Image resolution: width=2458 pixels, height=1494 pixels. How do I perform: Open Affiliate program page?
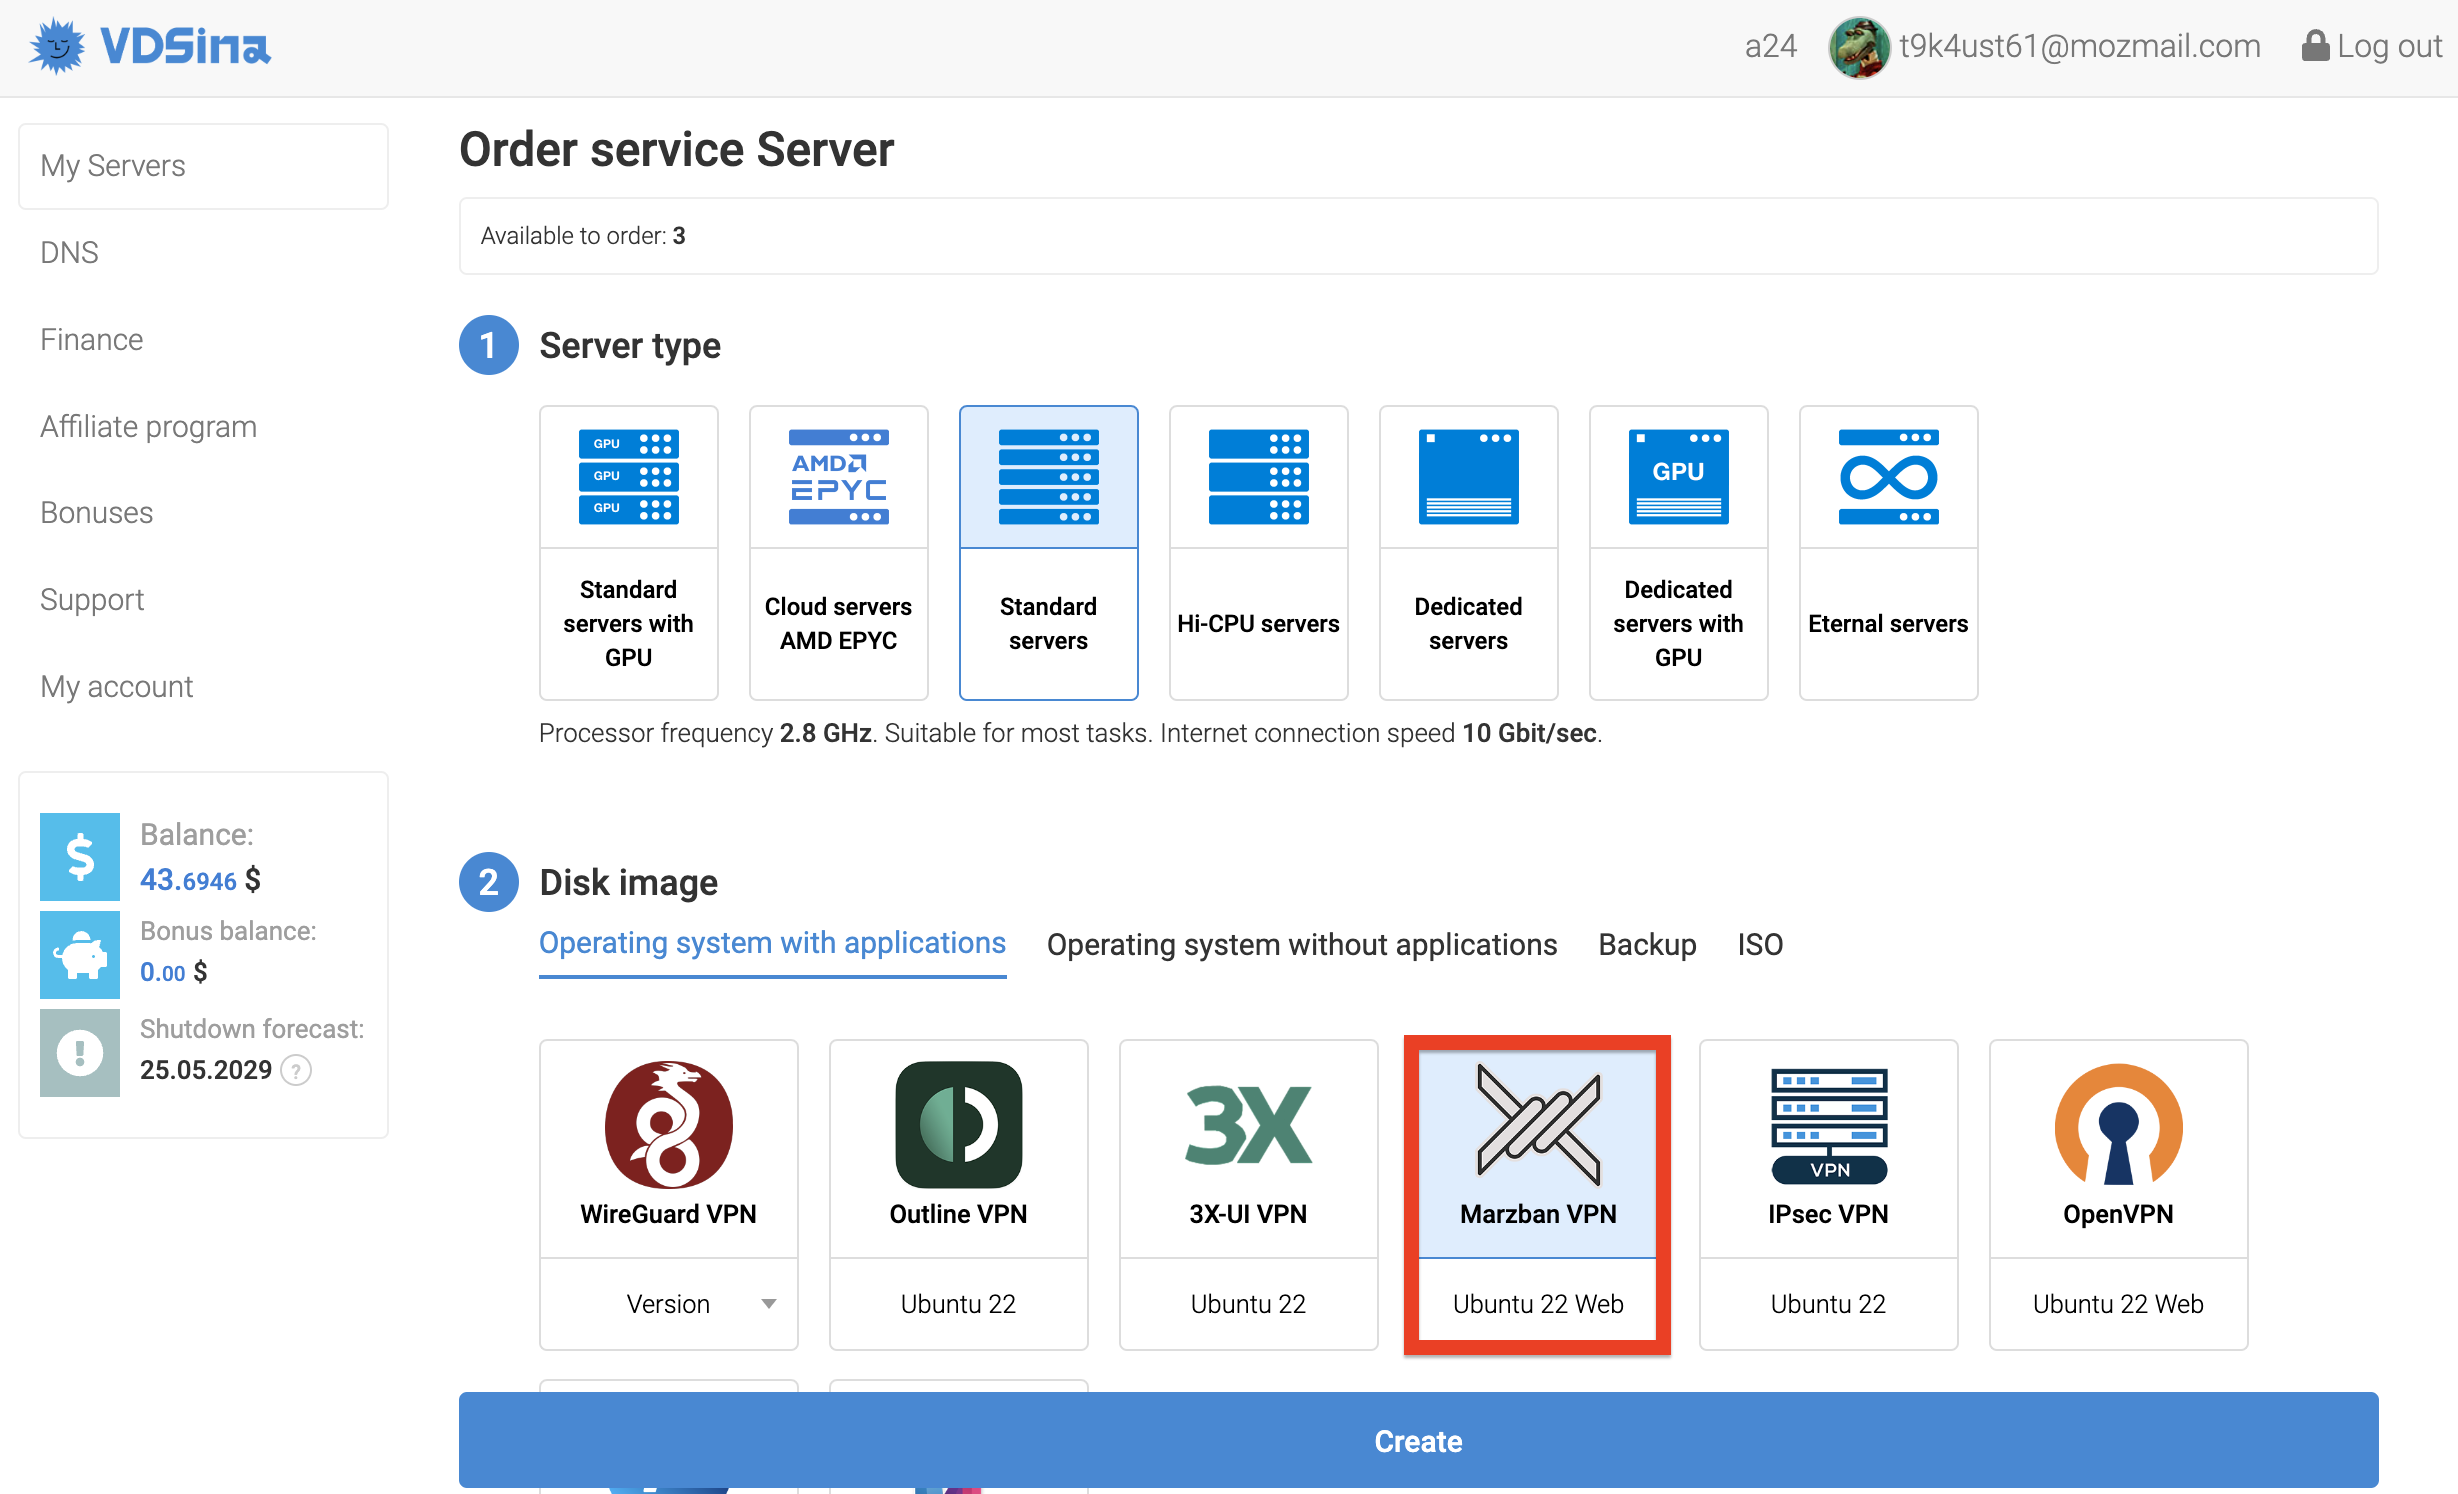click(x=148, y=426)
